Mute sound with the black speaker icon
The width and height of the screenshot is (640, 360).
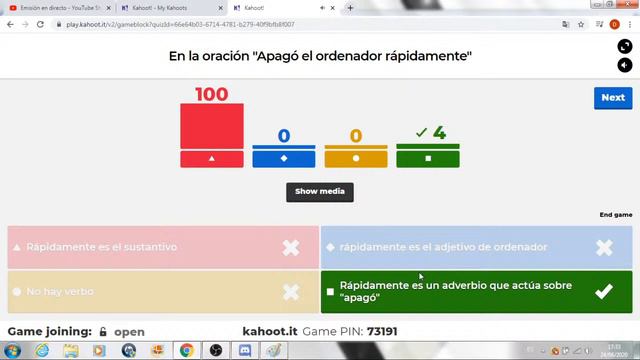(624, 65)
